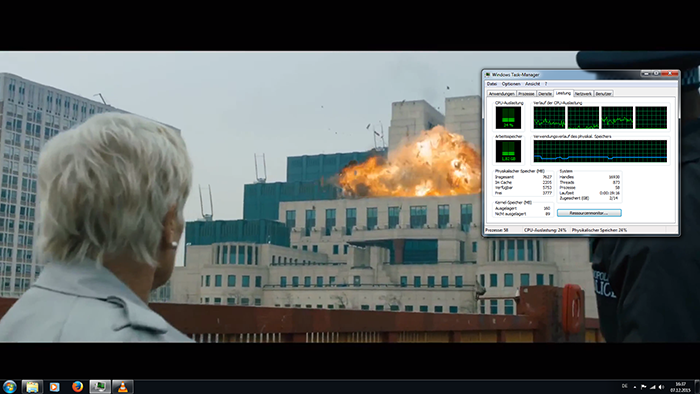The width and height of the screenshot is (700, 394).
Task: Click the Show Desktop strip at taskbar end
Action: click(697, 386)
